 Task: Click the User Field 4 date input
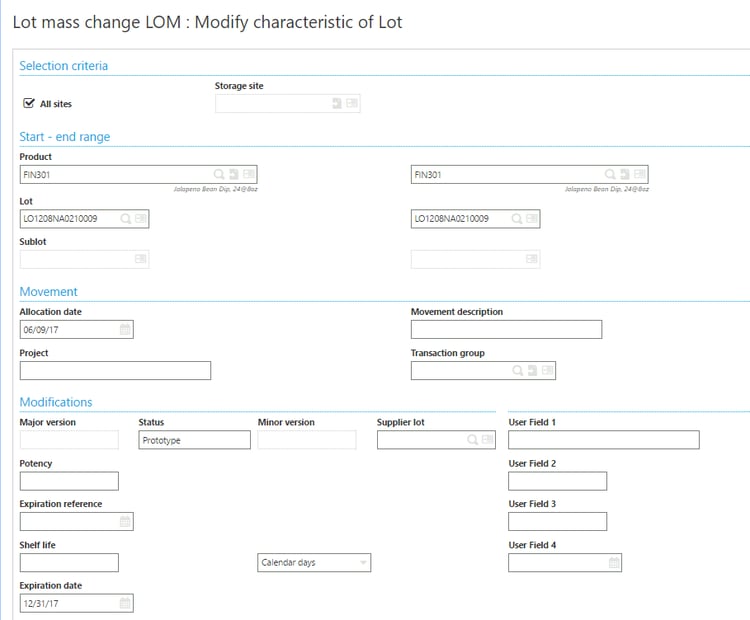(x=565, y=563)
